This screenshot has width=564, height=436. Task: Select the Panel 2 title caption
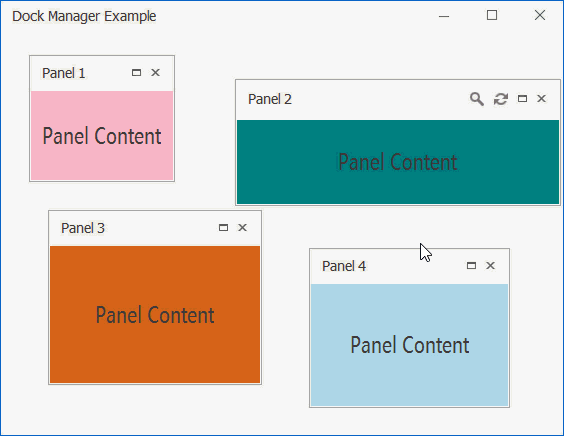[x=270, y=99]
